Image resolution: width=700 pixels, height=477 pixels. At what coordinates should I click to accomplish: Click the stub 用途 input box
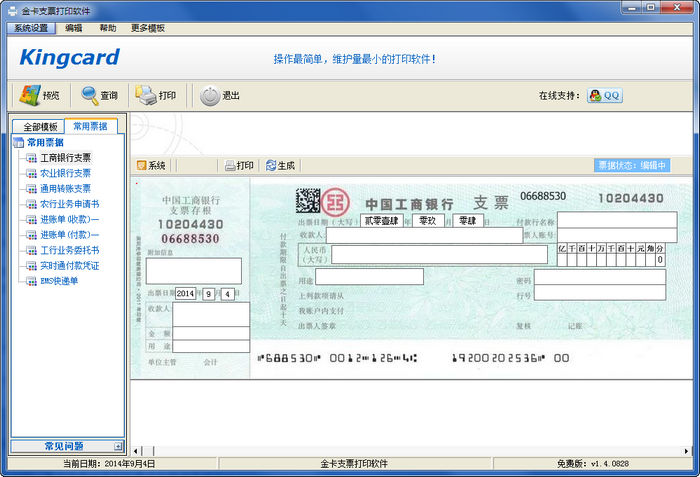(211, 346)
